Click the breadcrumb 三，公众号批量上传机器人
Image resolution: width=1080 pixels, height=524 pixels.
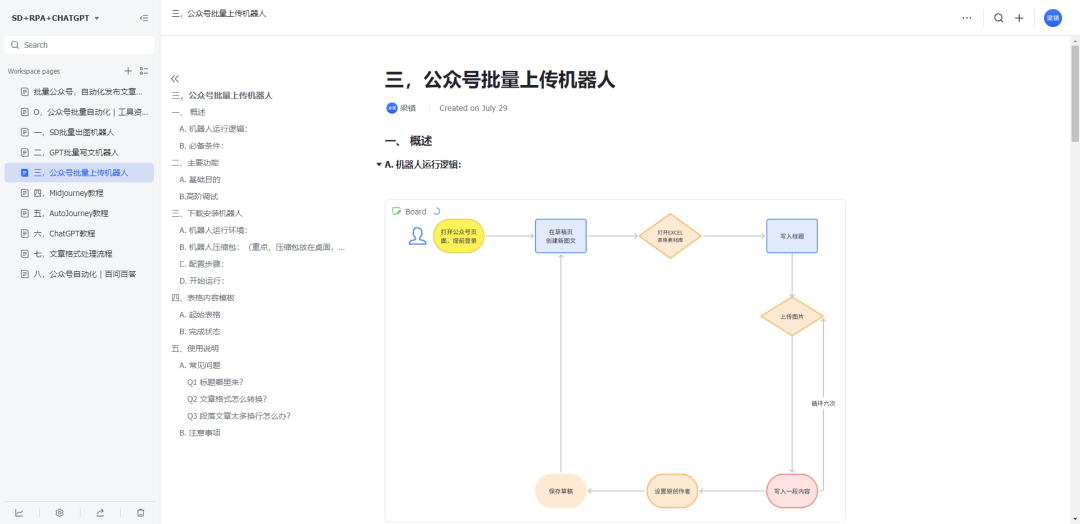click(x=219, y=14)
